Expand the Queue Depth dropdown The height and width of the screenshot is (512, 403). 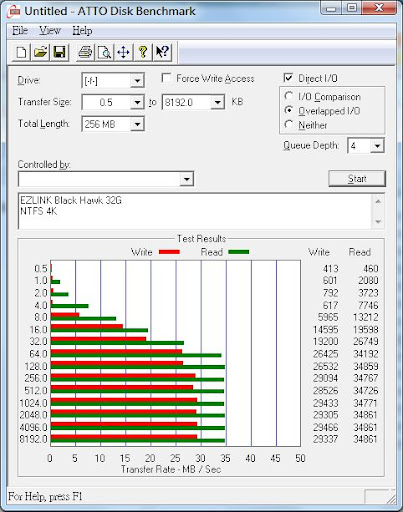[x=377, y=146]
